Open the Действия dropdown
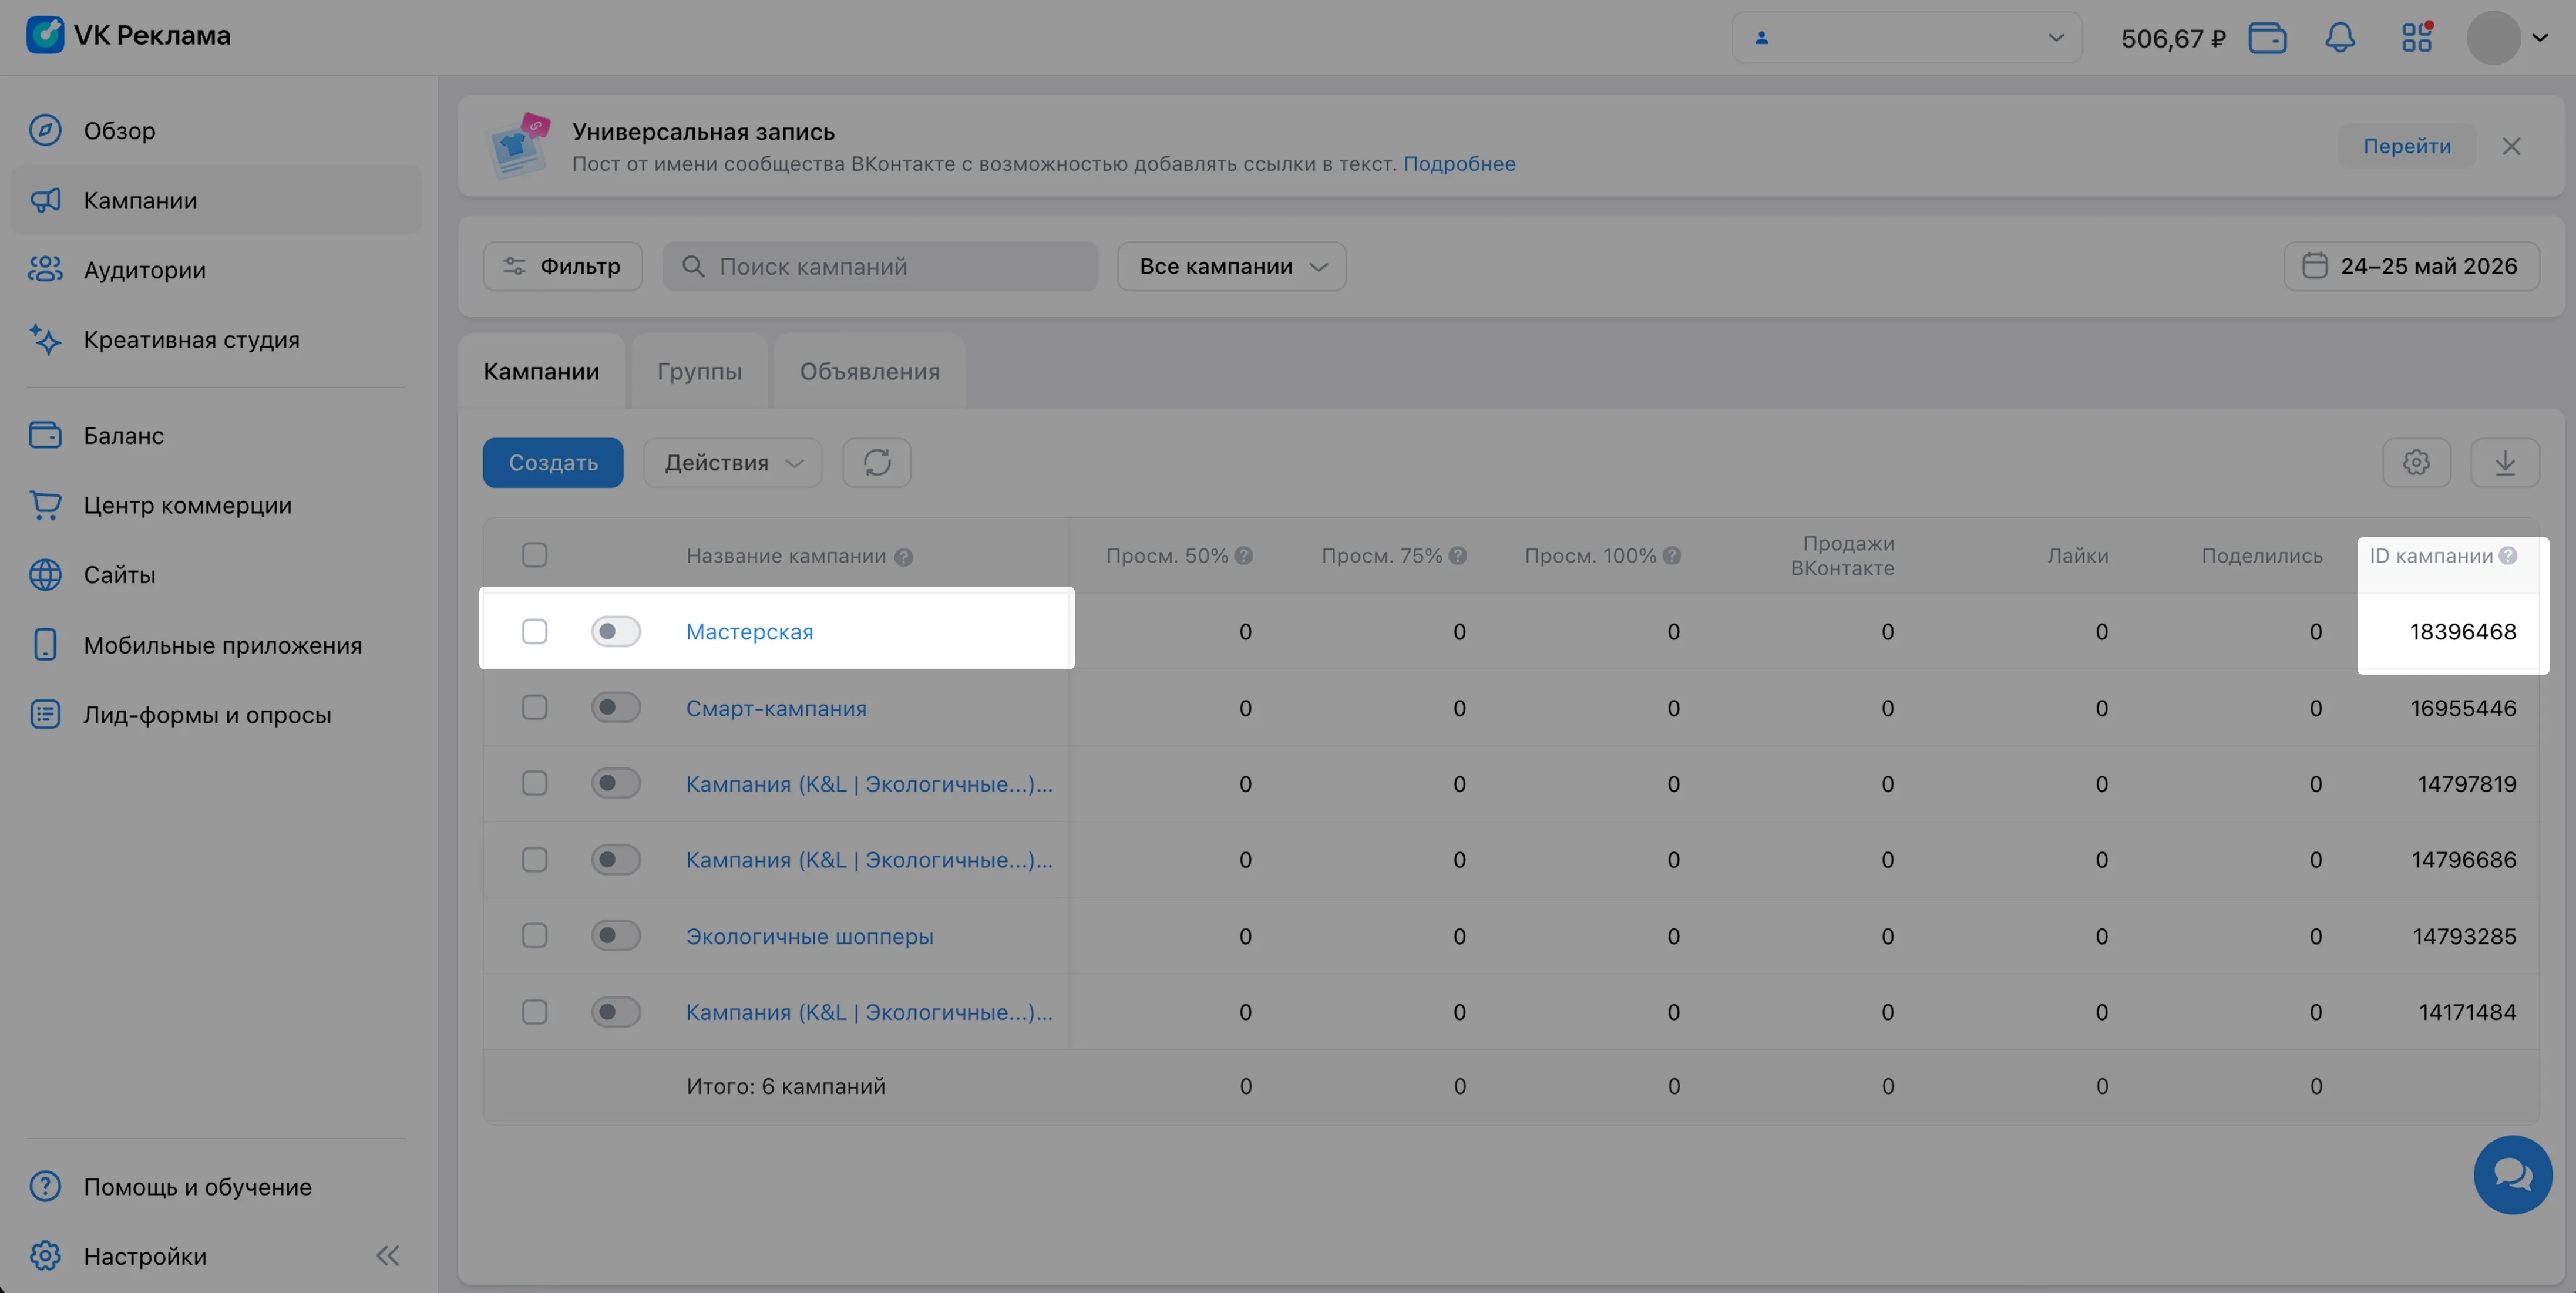Image resolution: width=2576 pixels, height=1293 pixels. (x=732, y=463)
